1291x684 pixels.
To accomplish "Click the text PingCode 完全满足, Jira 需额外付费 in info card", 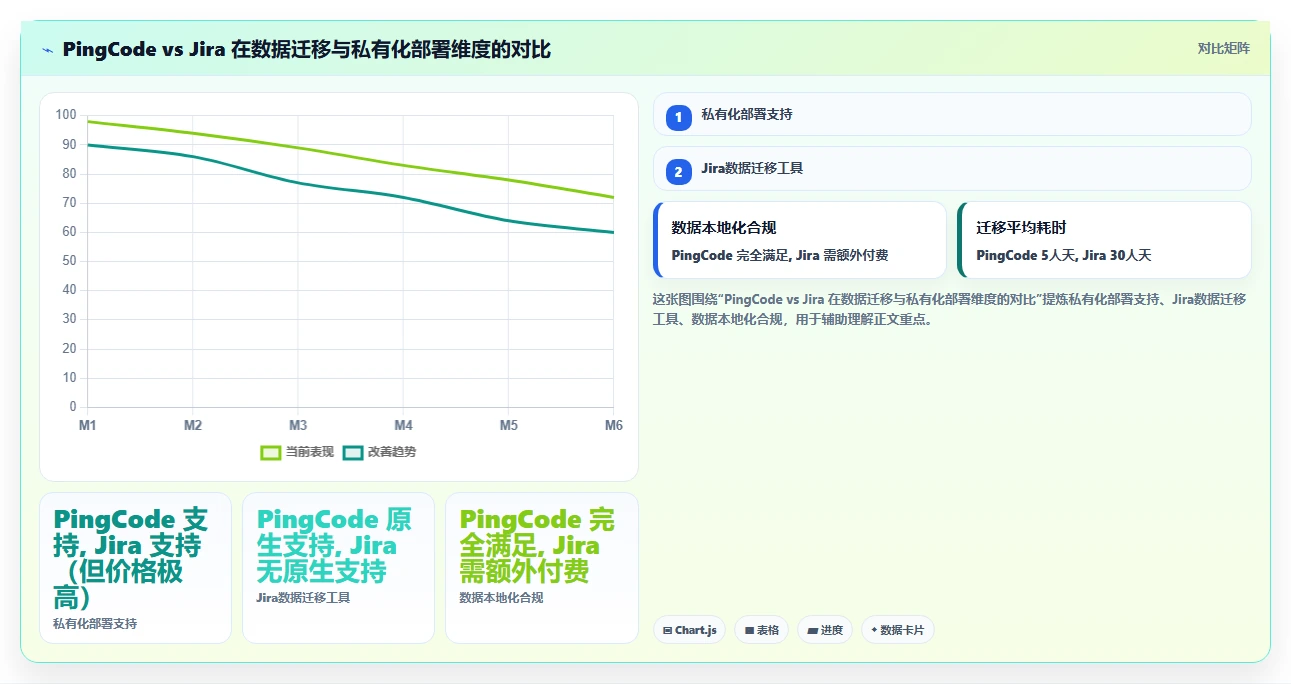I will (x=780, y=255).
